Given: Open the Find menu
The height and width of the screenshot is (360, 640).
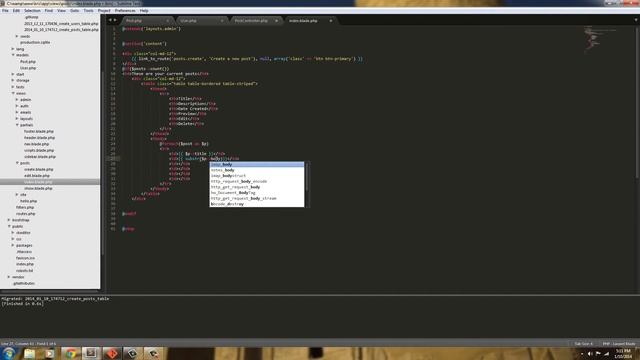Looking at the screenshot, I should click(49, 11).
